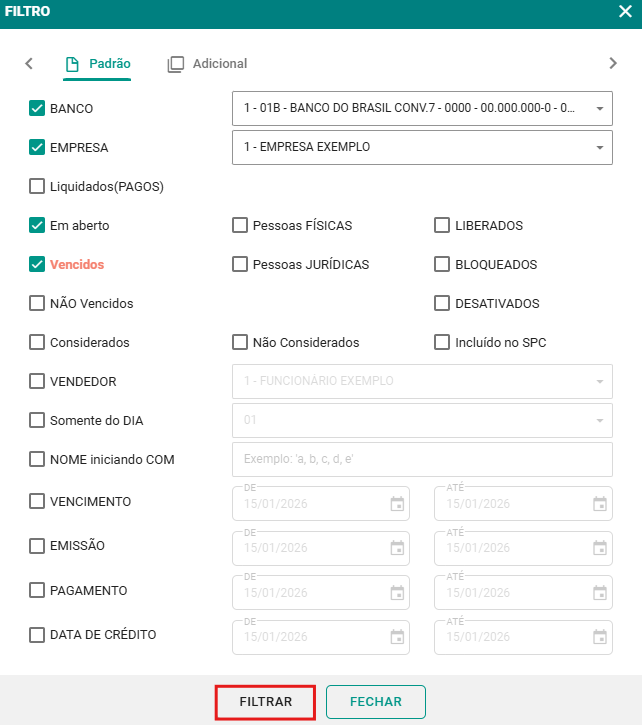Viewport: 642px width, 725px height.
Task: Open the EMPRESA dropdown selector
Action: coord(599,147)
